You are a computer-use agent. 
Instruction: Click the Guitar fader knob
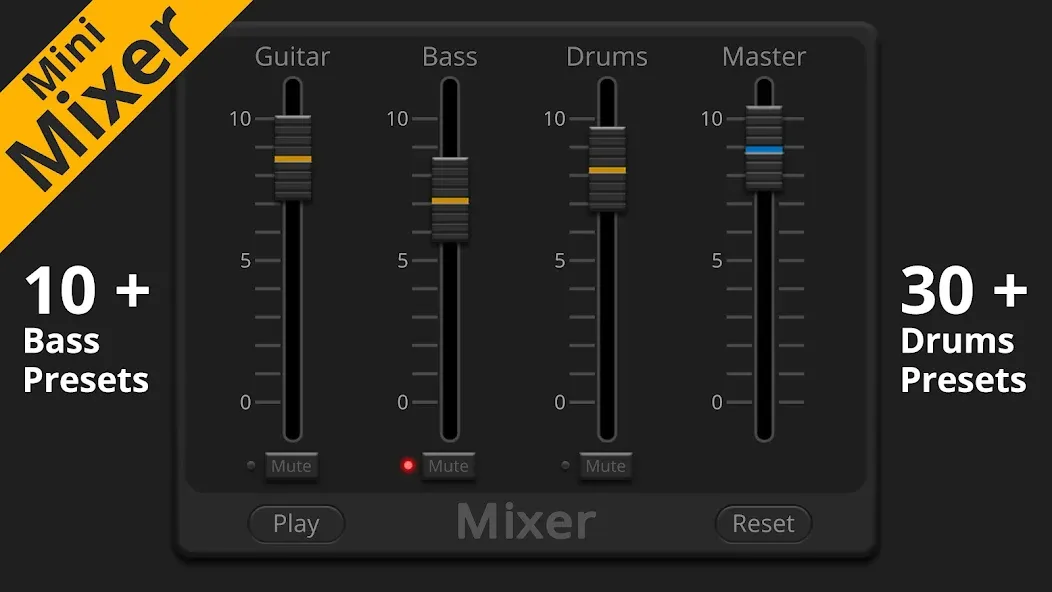click(293, 158)
